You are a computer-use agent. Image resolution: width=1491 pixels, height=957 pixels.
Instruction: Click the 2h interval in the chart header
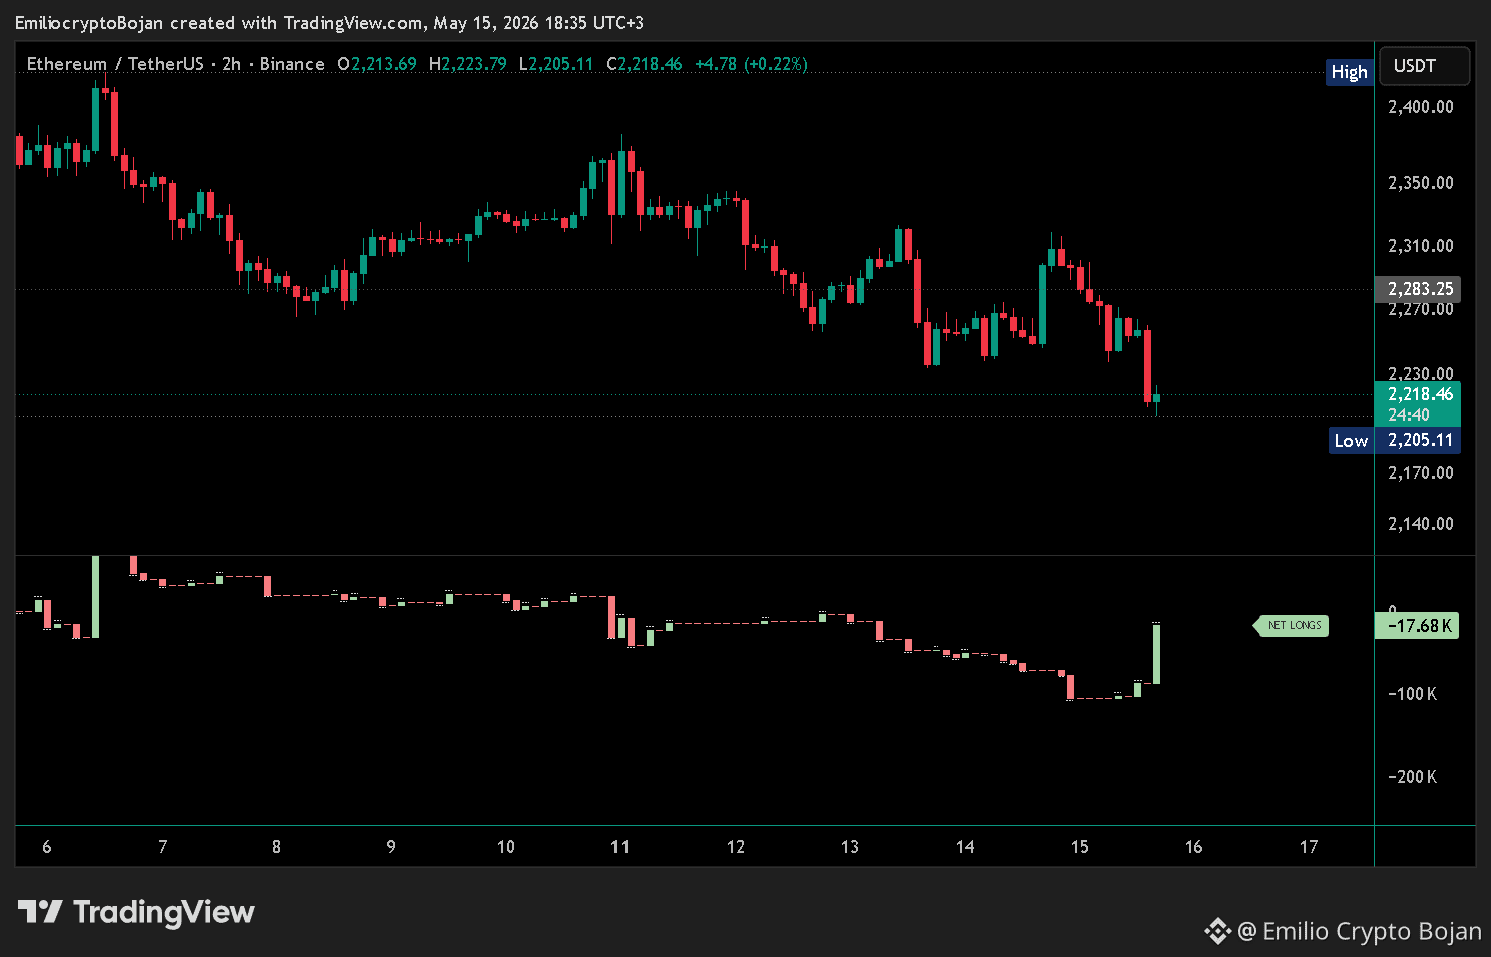[232, 64]
